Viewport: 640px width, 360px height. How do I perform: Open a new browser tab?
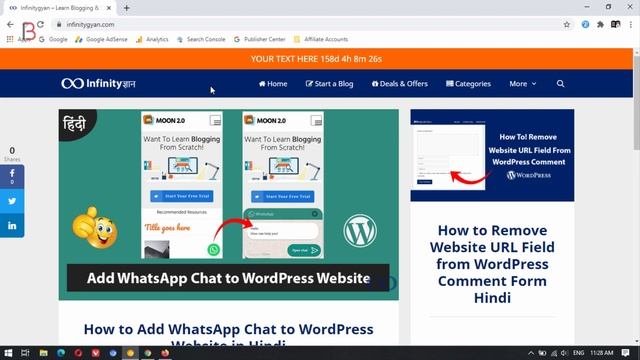click(x=127, y=8)
